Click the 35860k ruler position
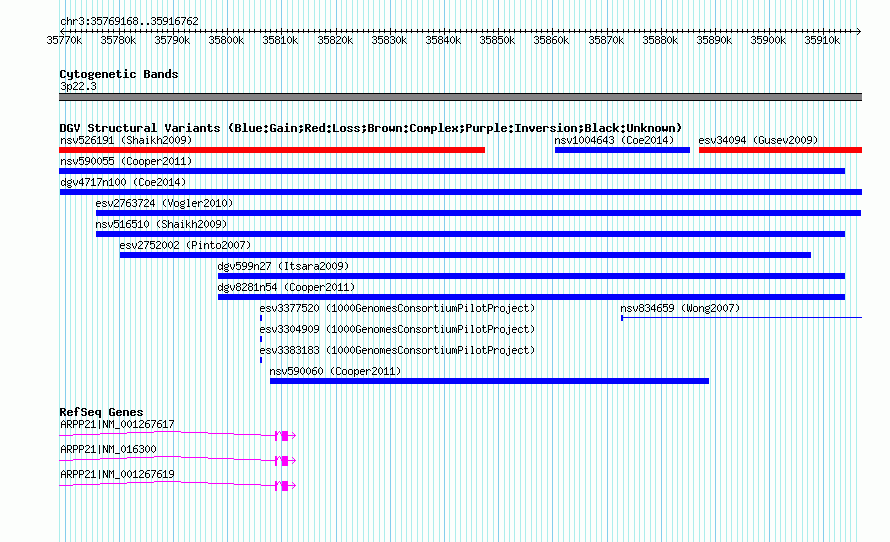 551,40
